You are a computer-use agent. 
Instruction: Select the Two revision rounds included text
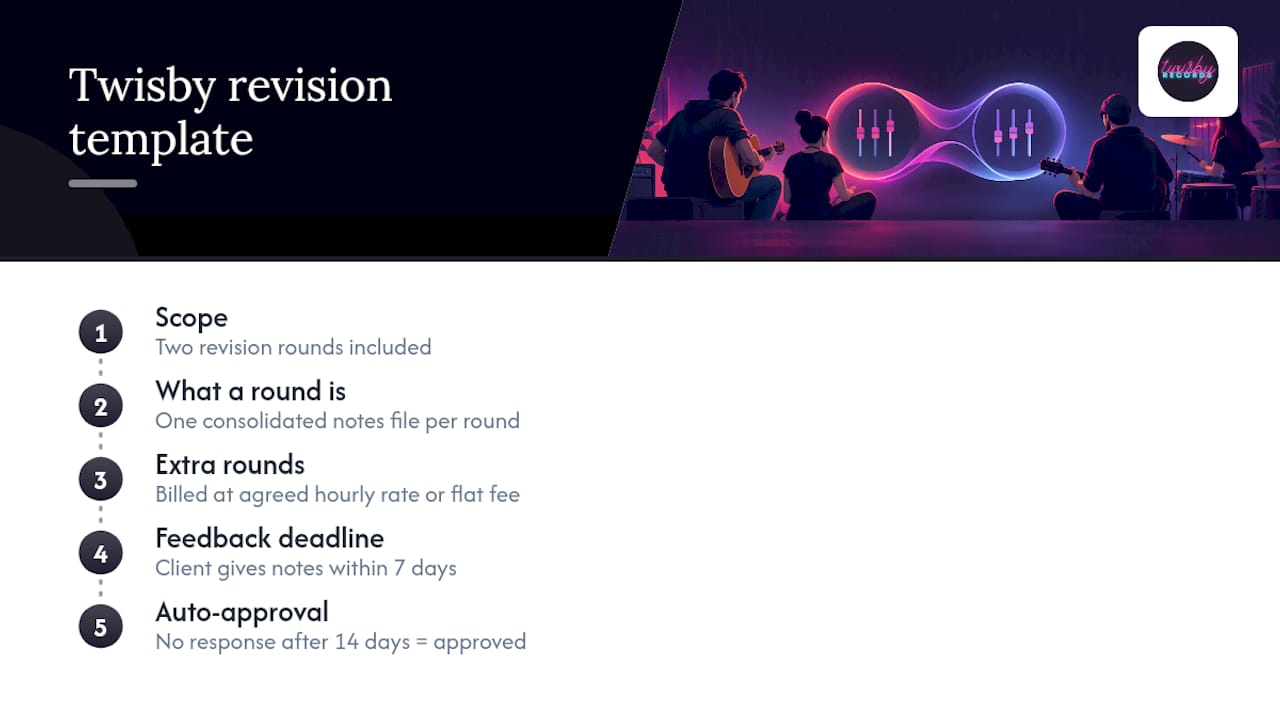[293, 347]
